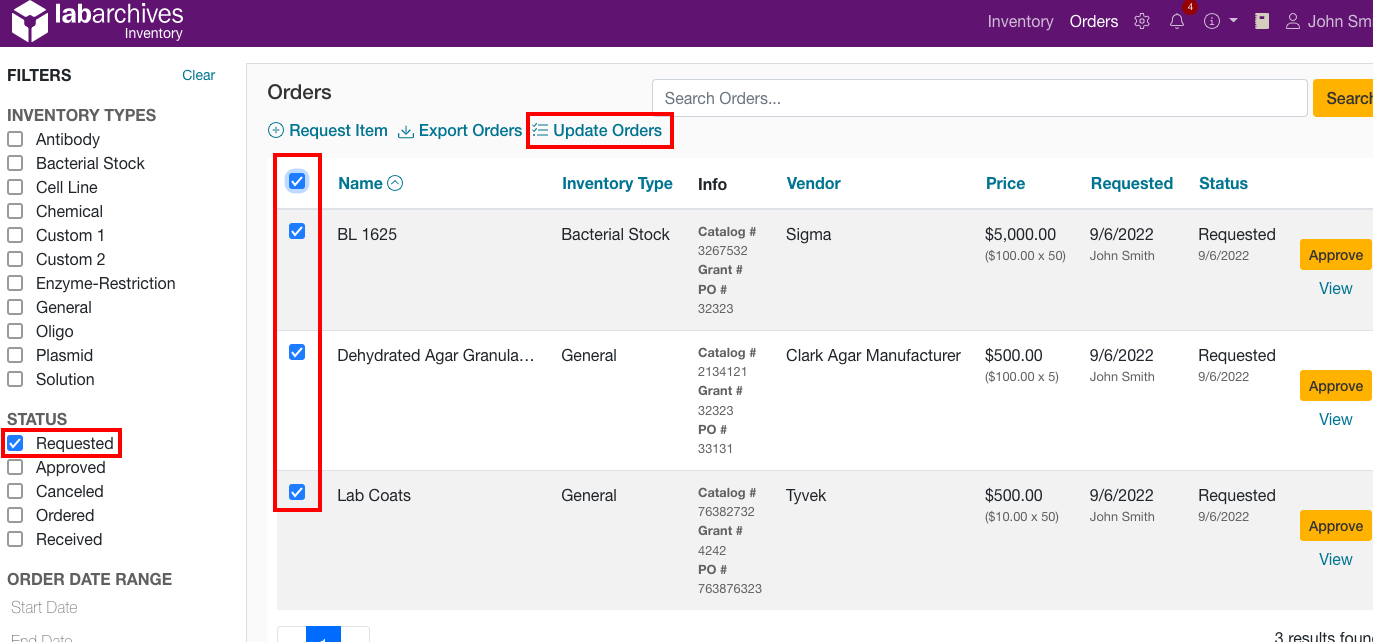Click the circled info icon
1373x642 pixels.
pyautogui.click(x=1210, y=21)
